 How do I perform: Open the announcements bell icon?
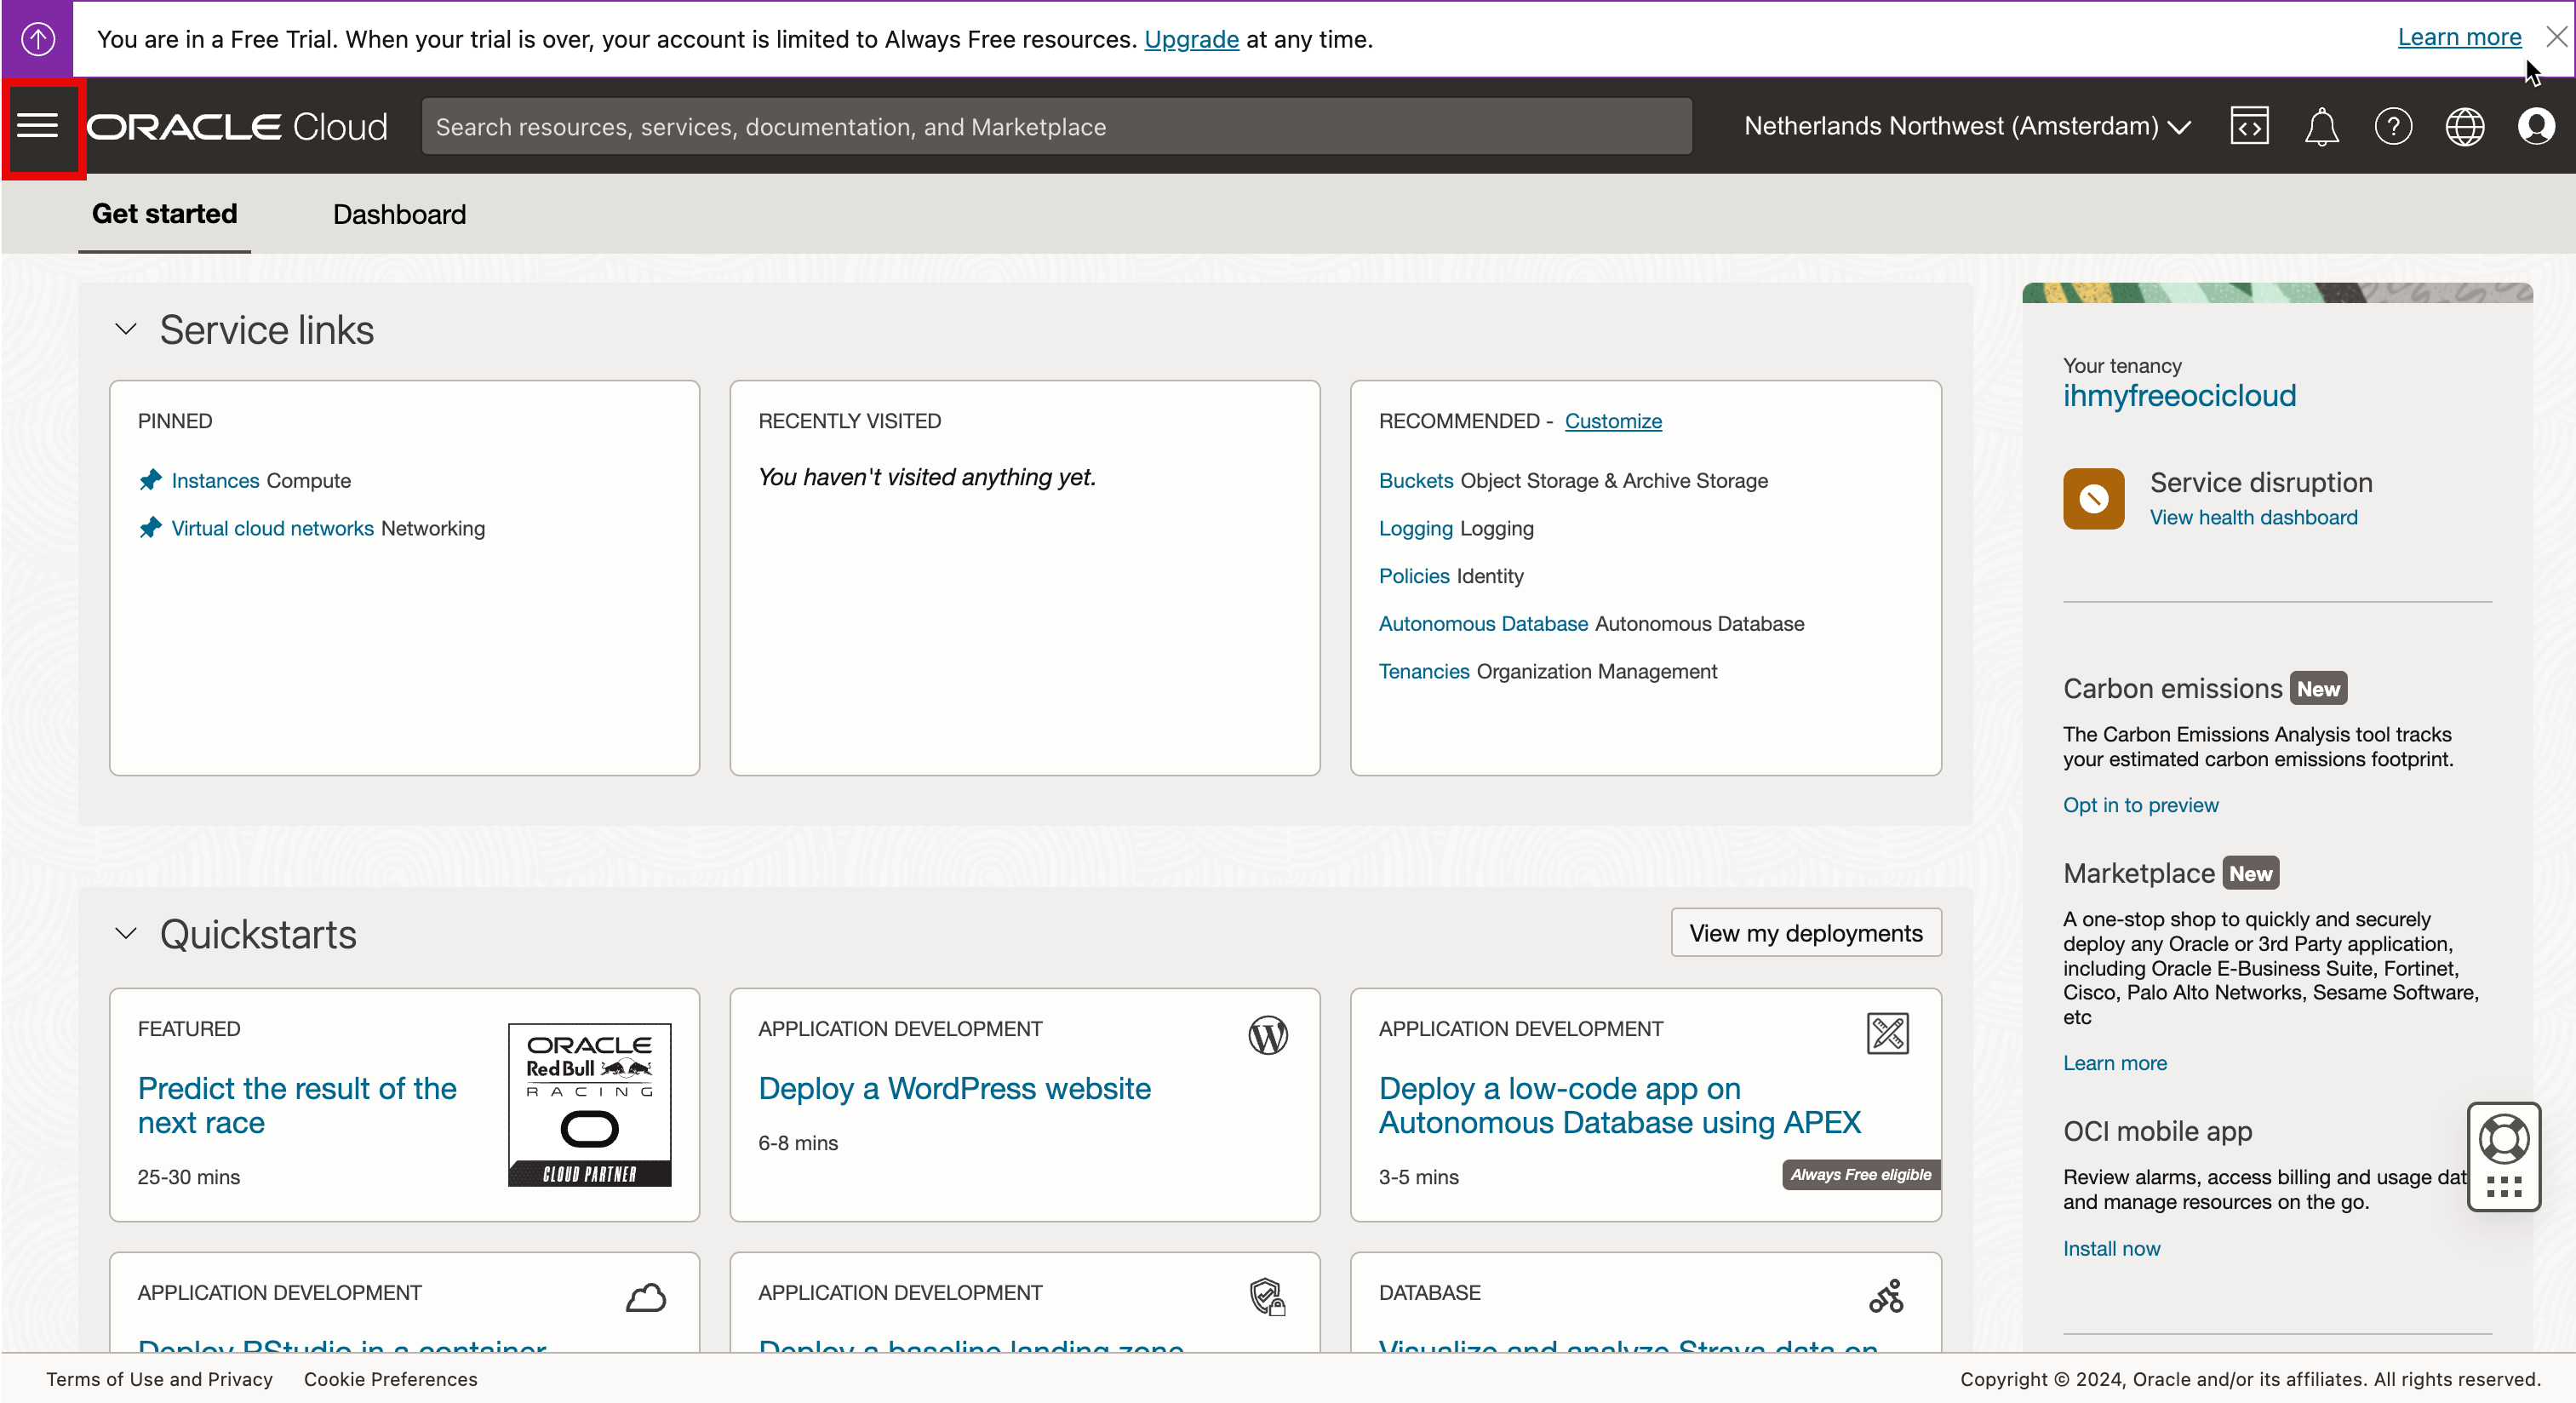point(2321,127)
